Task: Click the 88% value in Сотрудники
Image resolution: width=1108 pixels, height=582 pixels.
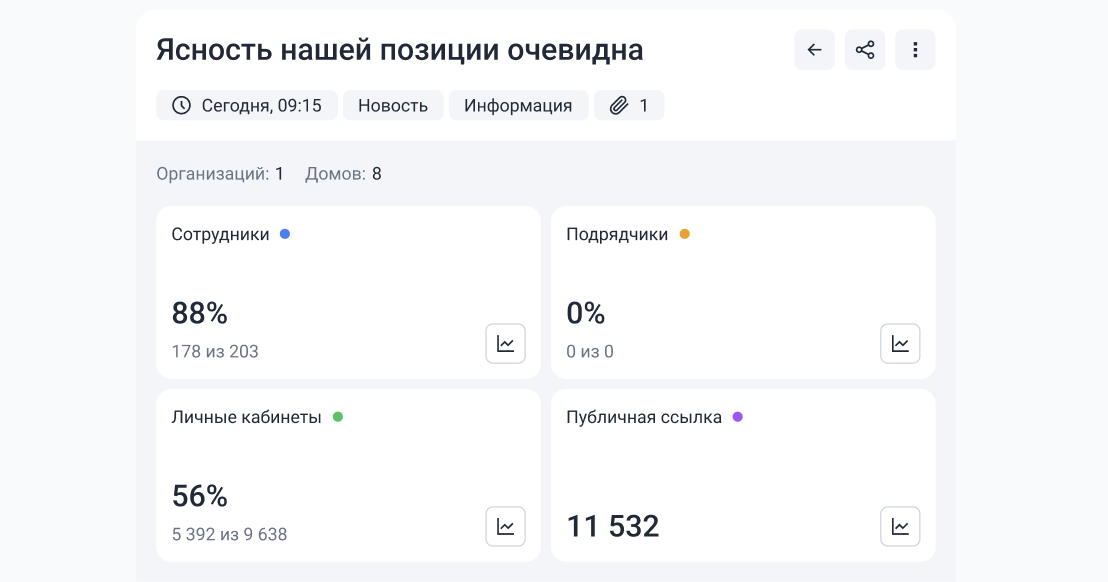Action: point(199,313)
